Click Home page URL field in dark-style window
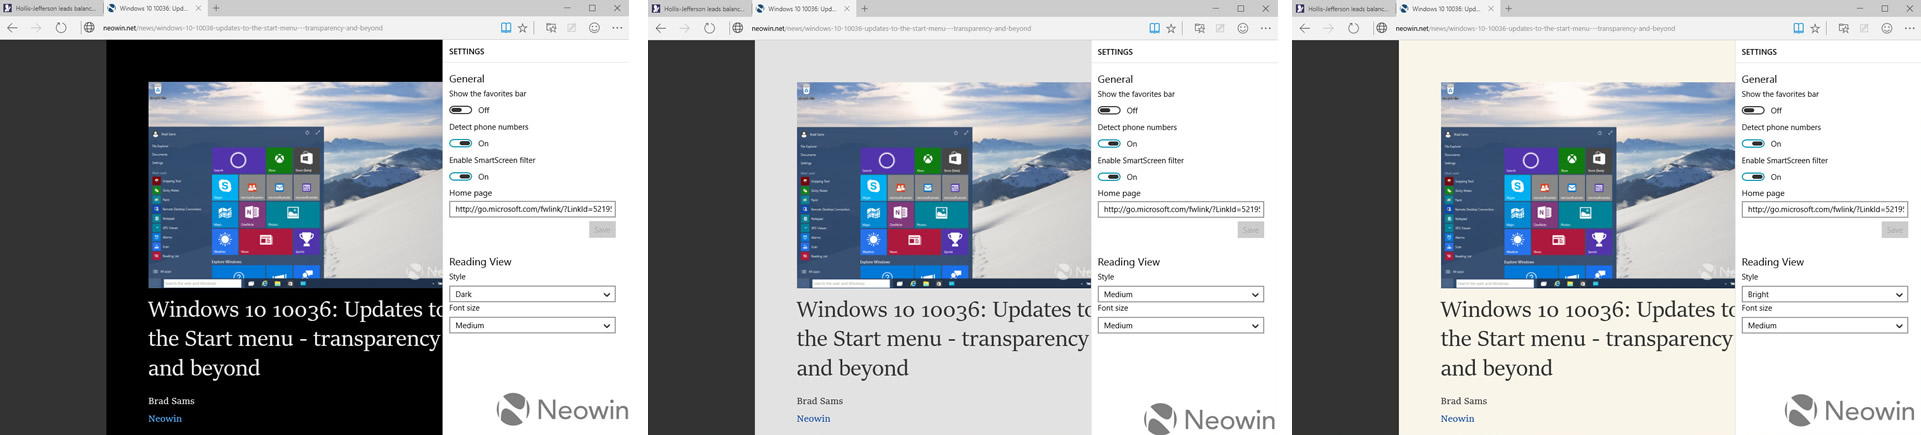 click(x=532, y=209)
